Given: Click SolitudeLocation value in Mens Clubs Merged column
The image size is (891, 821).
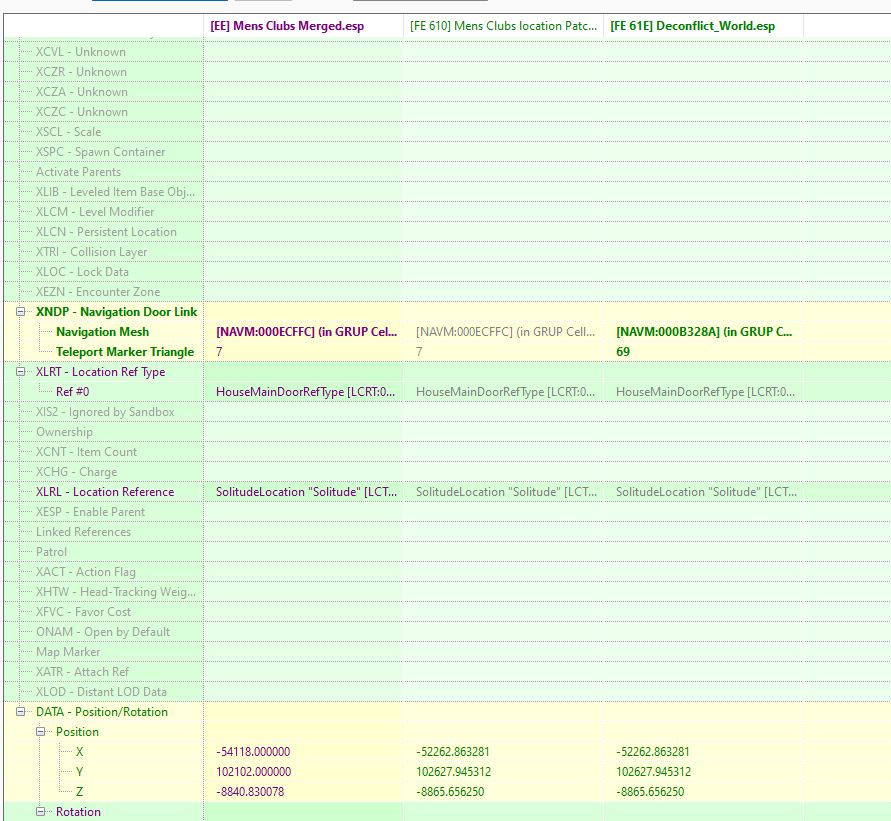Looking at the screenshot, I should tap(306, 492).
